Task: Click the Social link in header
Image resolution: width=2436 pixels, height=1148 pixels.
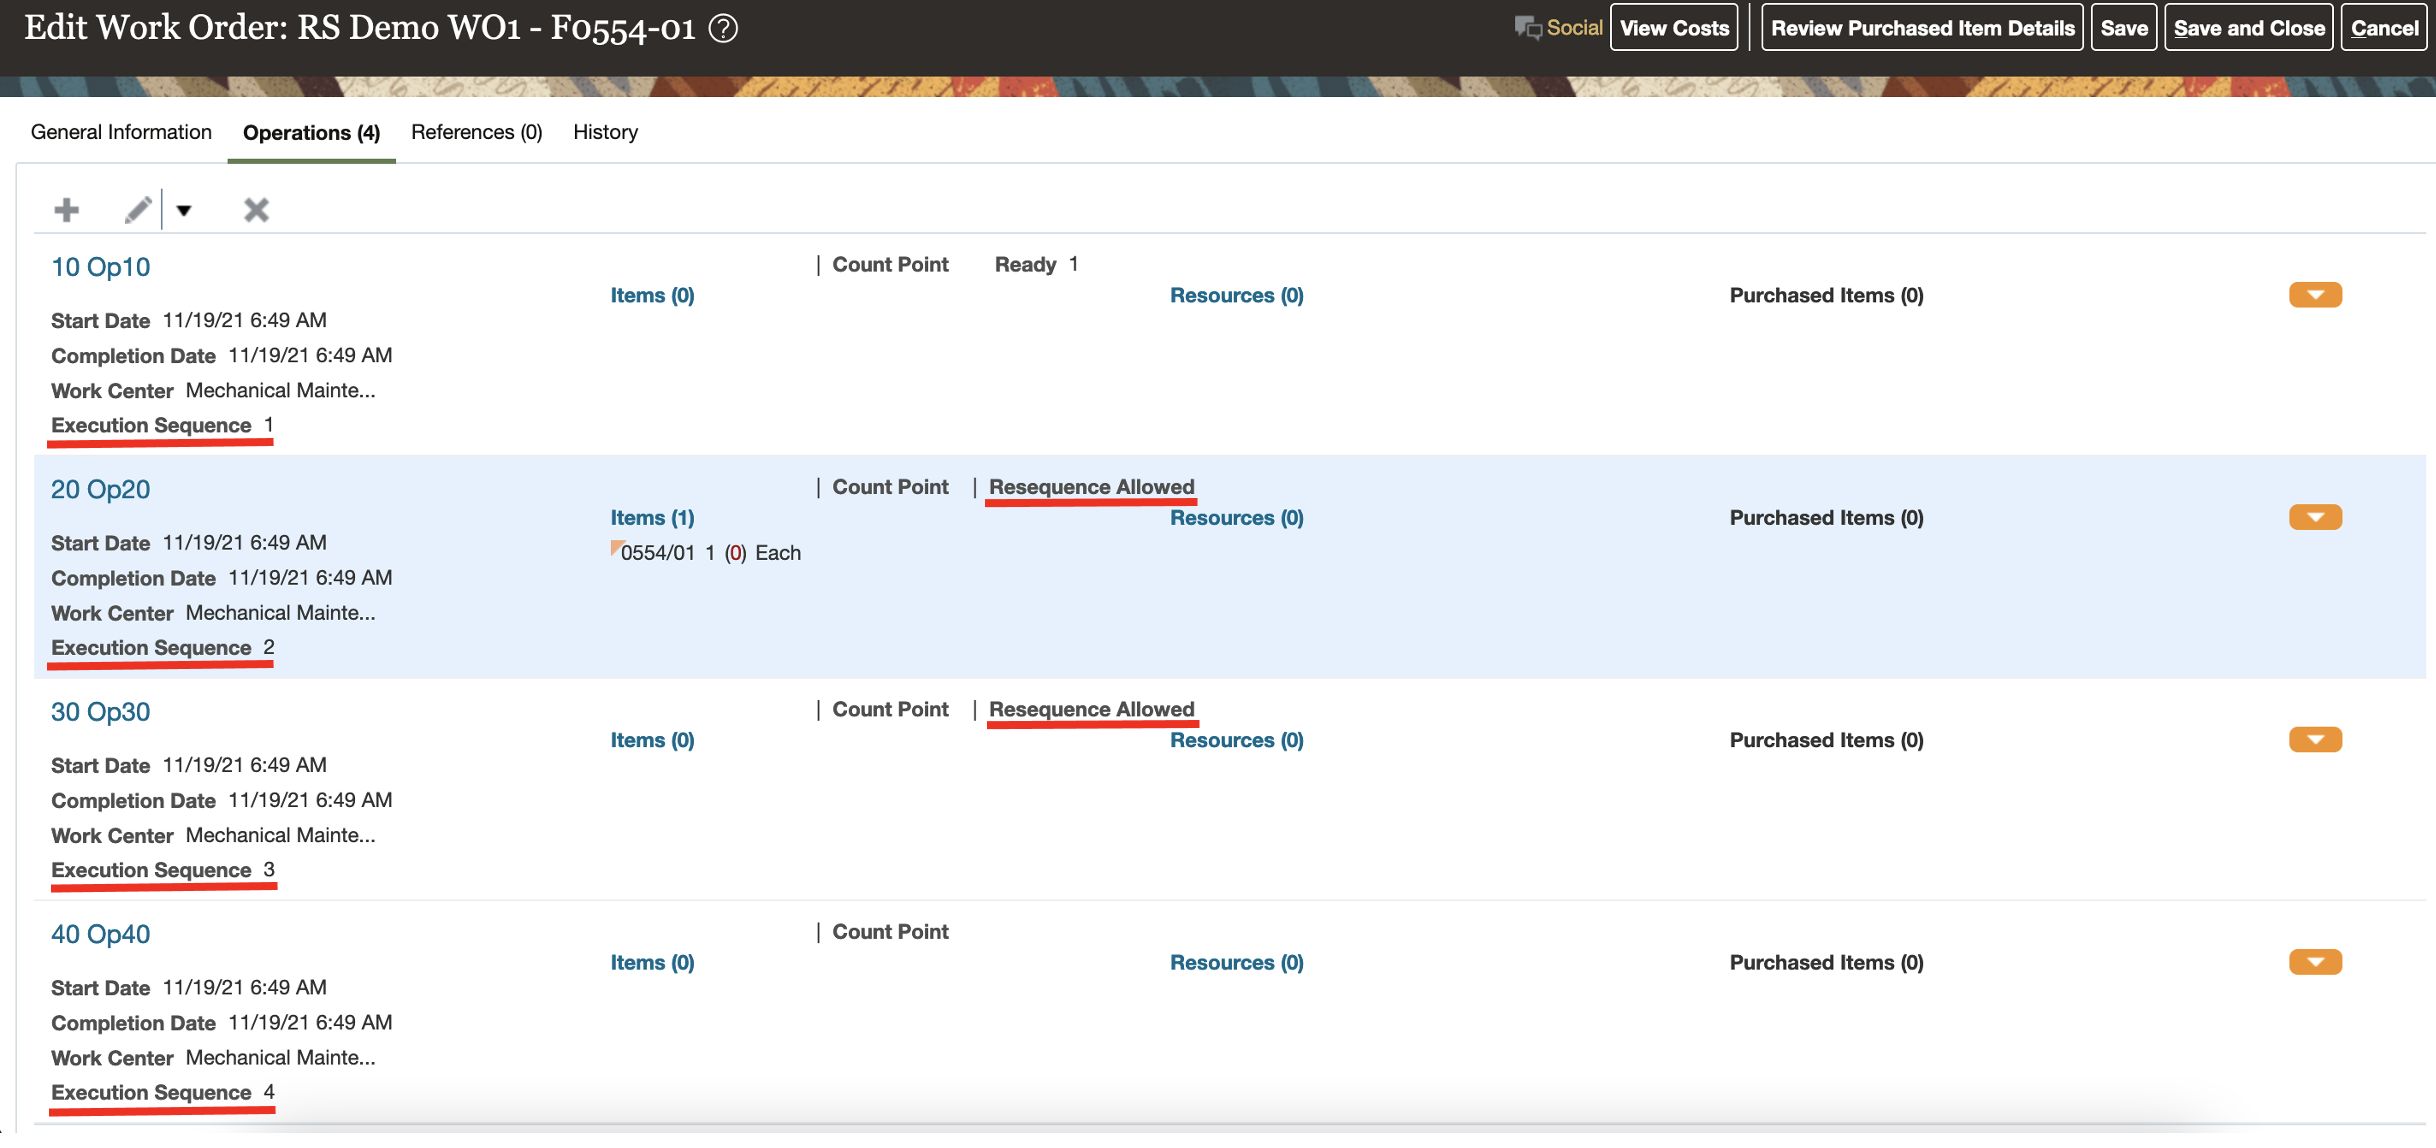Action: coord(1574,28)
